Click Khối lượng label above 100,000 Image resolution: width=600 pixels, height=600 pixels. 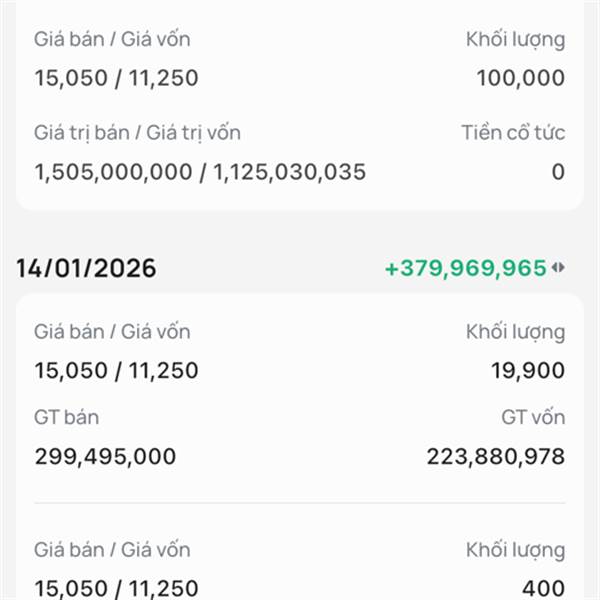tap(515, 39)
